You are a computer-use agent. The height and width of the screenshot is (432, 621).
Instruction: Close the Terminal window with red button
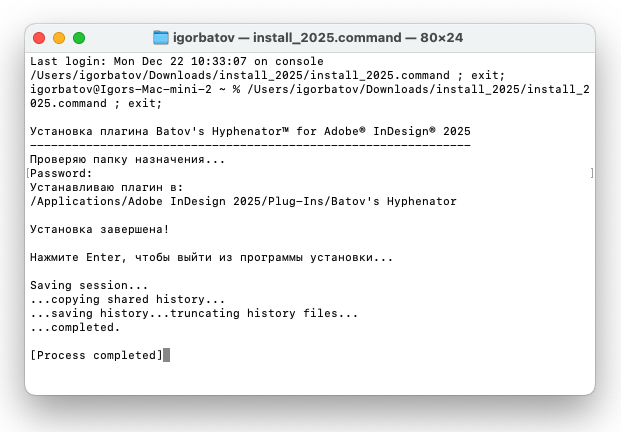click(39, 38)
